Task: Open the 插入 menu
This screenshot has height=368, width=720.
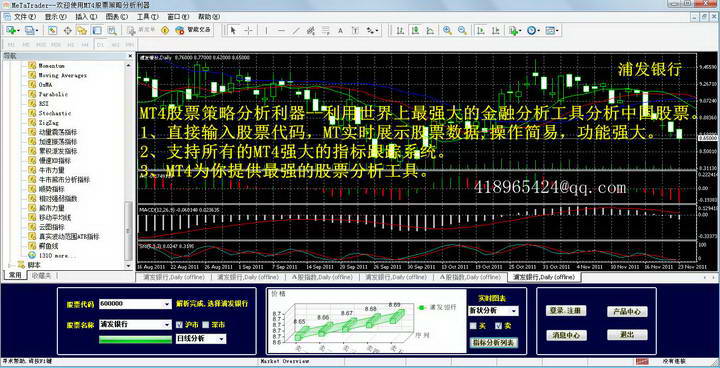Action: pos(86,17)
